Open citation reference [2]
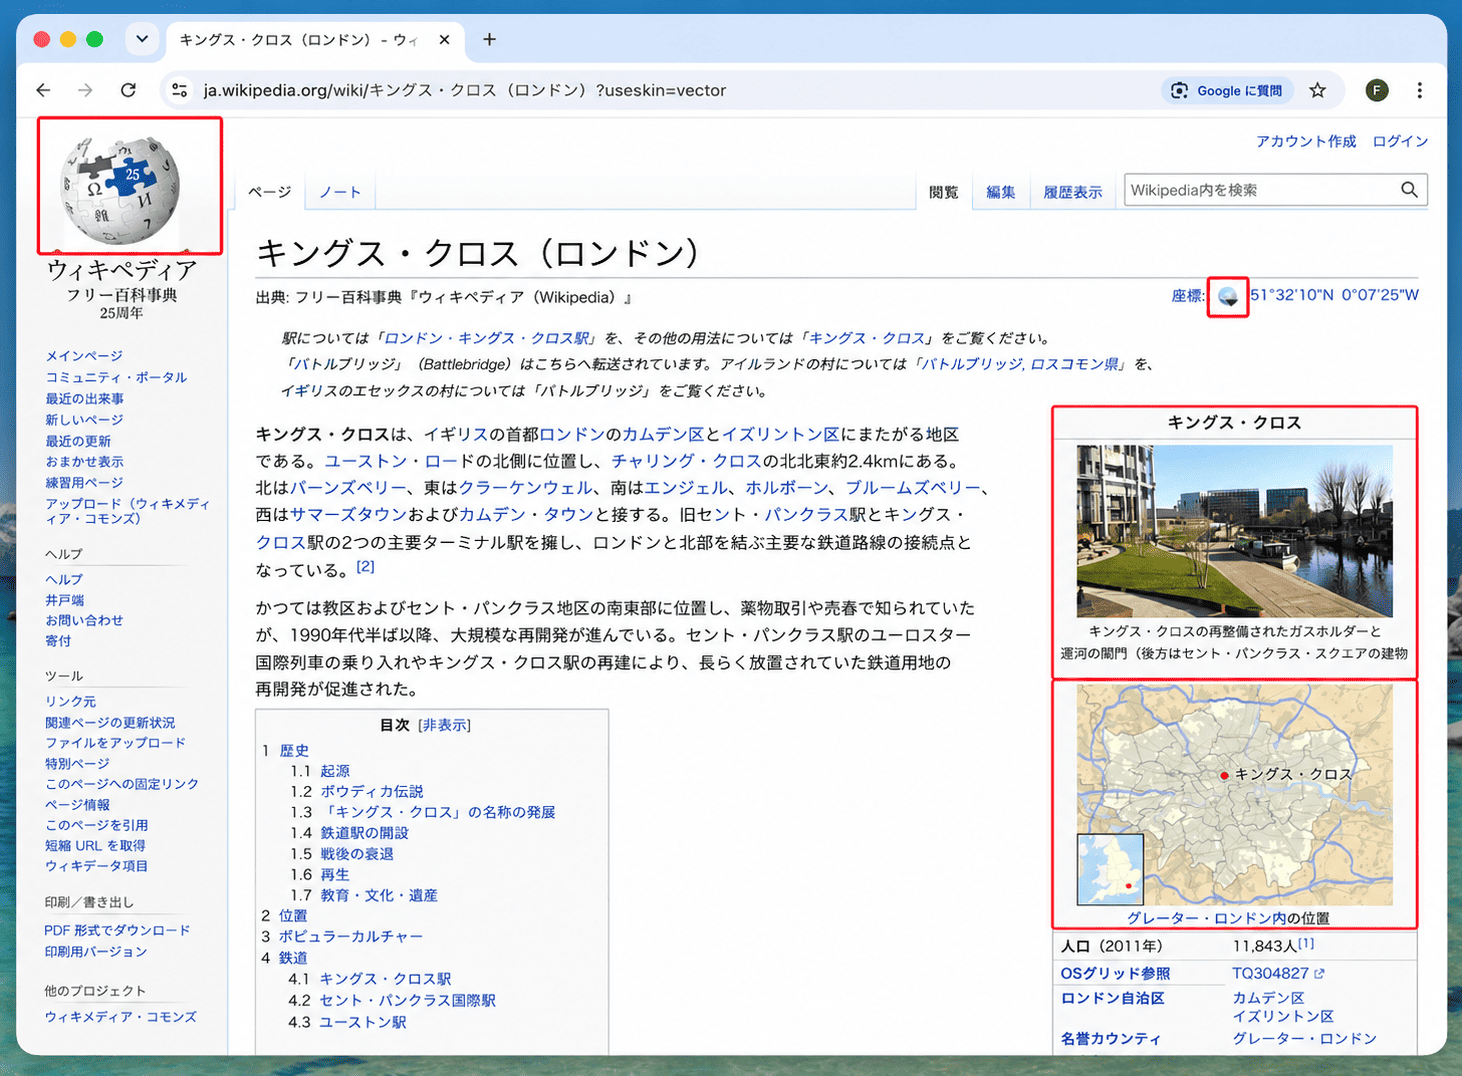The width and height of the screenshot is (1462, 1076). (365, 566)
